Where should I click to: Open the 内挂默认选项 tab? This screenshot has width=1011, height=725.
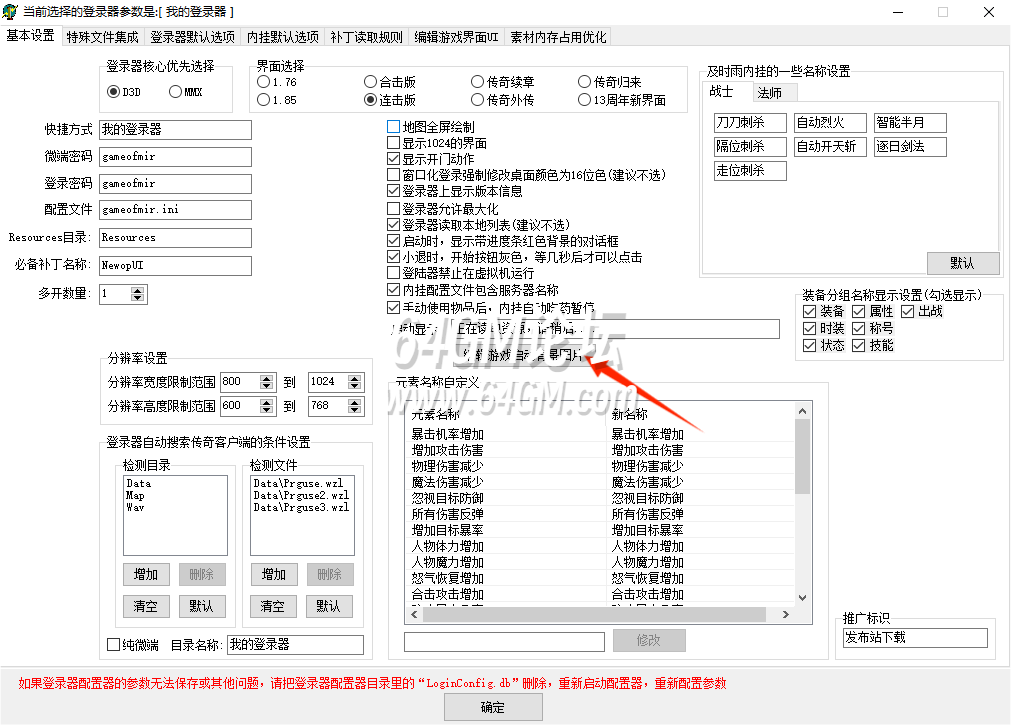(x=282, y=37)
